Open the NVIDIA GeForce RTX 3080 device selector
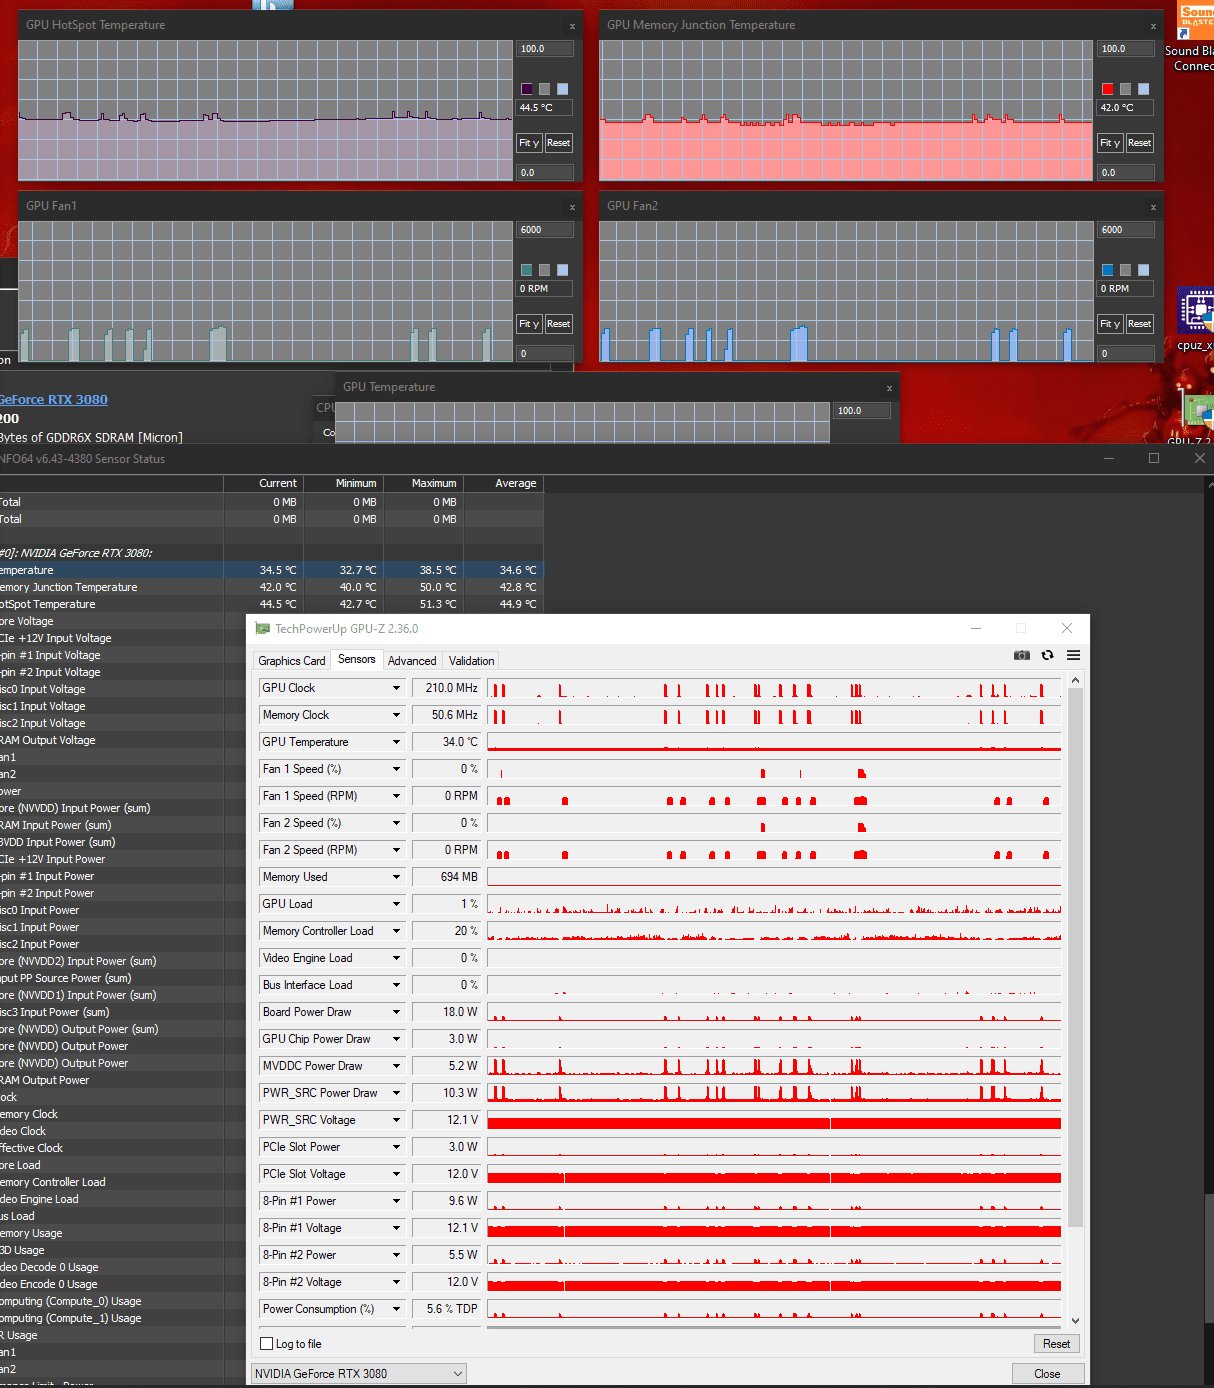 [x=358, y=1374]
